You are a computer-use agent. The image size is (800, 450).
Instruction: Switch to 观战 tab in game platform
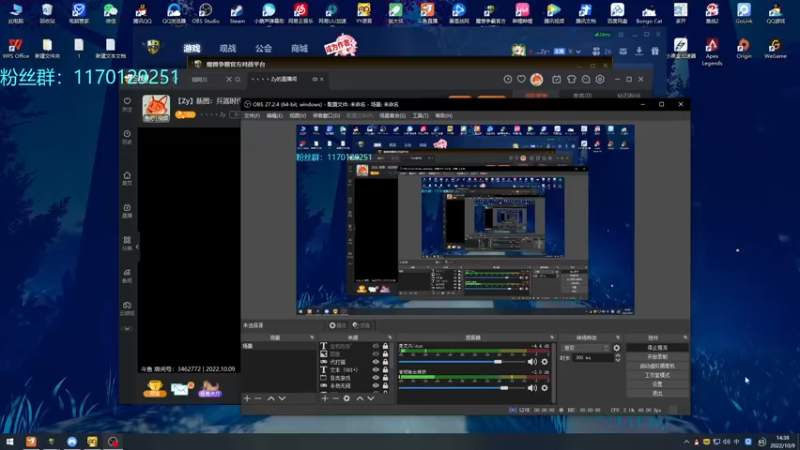pos(228,48)
